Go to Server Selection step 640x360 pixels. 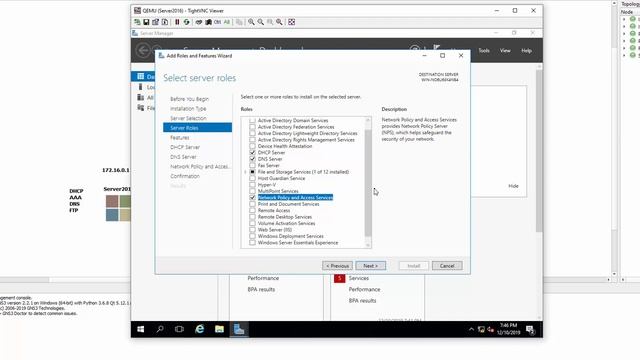[188, 118]
